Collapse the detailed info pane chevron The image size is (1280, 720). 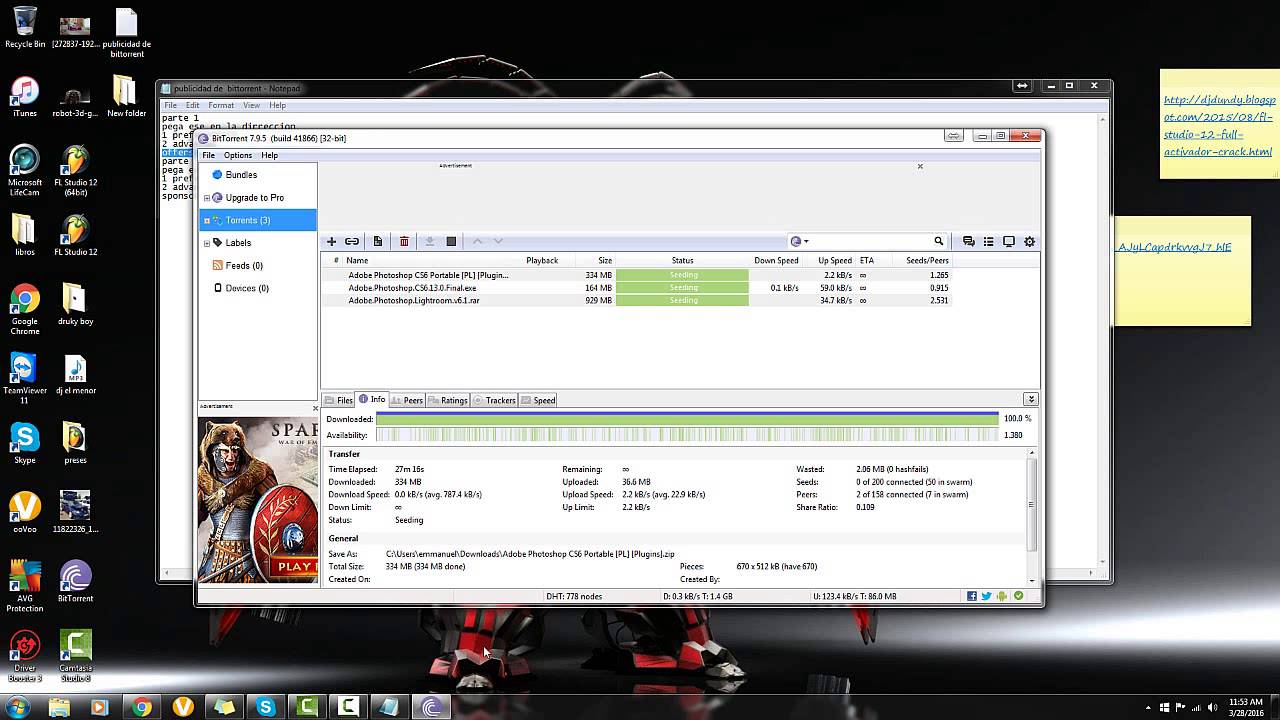click(x=1030, y=400)
